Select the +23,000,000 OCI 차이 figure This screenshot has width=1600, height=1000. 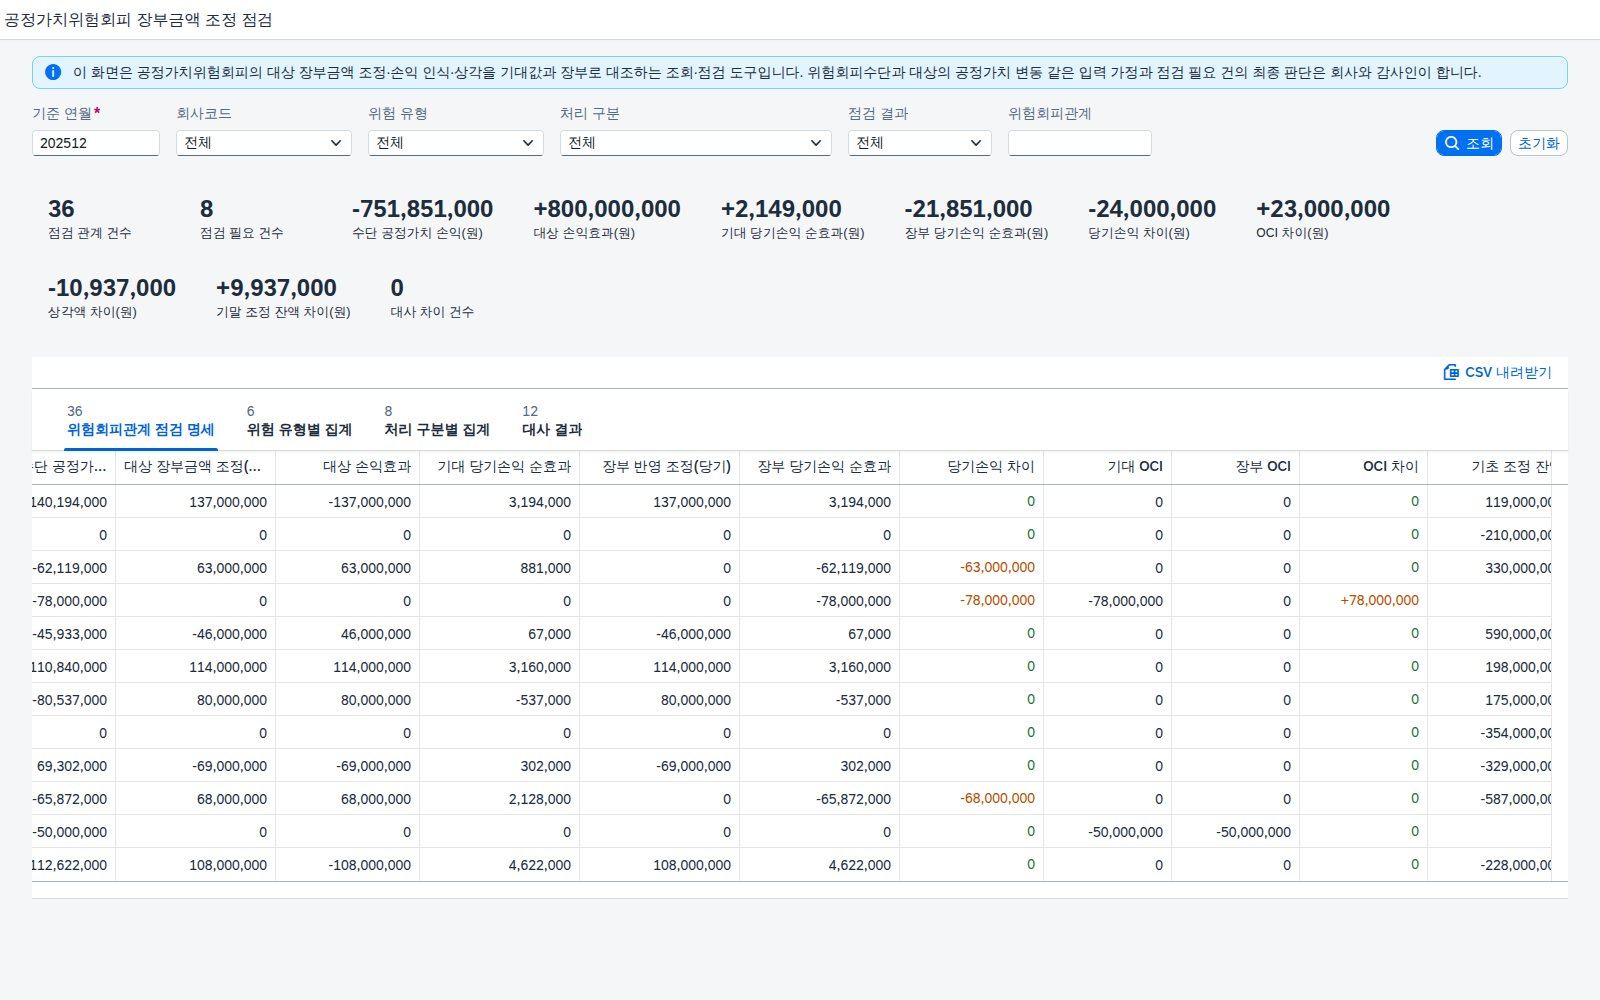[x=1323, y=209]
